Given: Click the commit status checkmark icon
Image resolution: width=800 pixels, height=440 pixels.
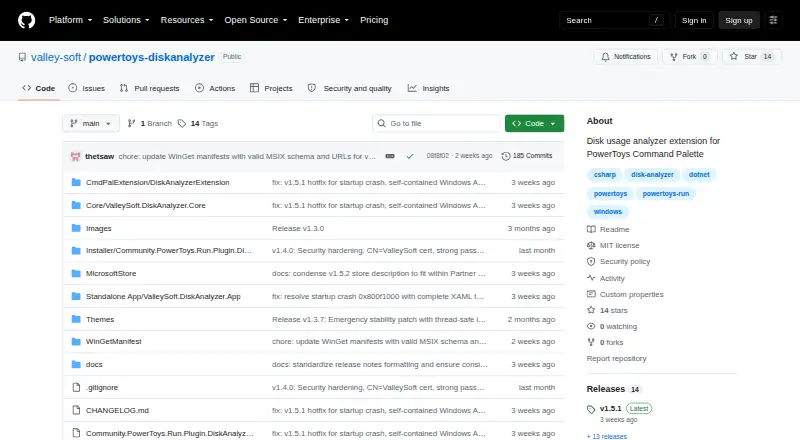Looking at the screenshot, I should 410,156.
